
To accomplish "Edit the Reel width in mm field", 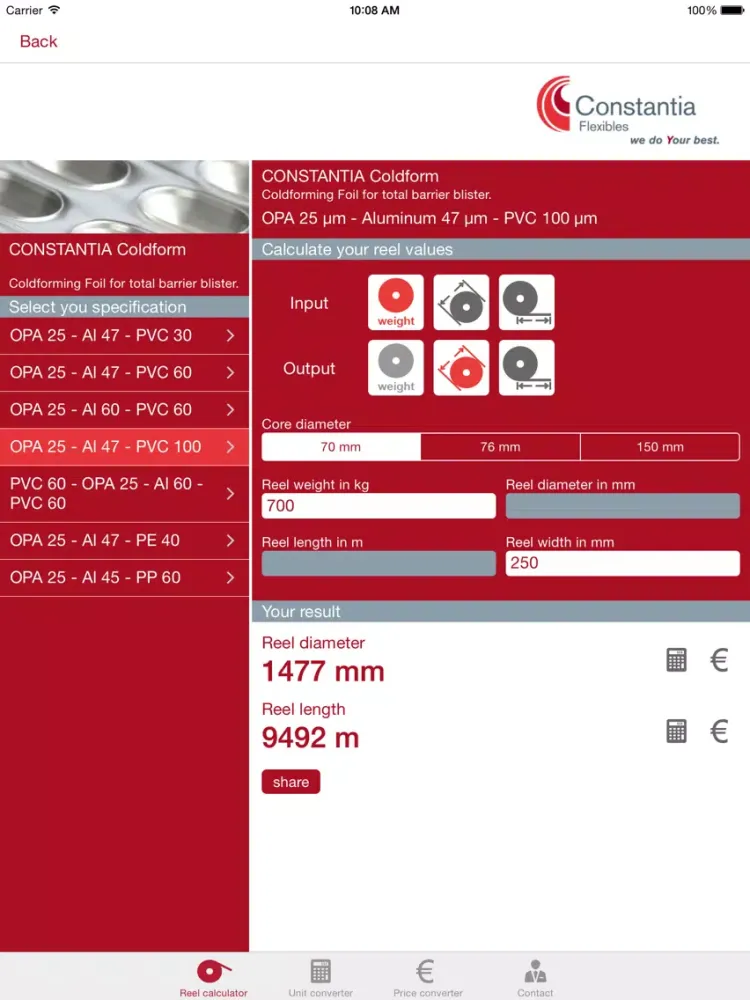I will pyautogui.click(x=622, y=563).
